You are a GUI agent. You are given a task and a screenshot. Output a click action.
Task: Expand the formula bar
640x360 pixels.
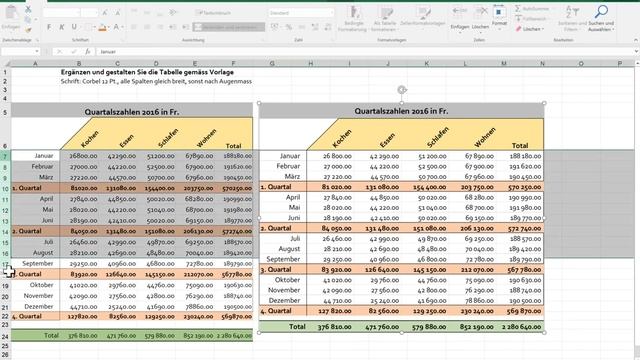pos(636,52)
